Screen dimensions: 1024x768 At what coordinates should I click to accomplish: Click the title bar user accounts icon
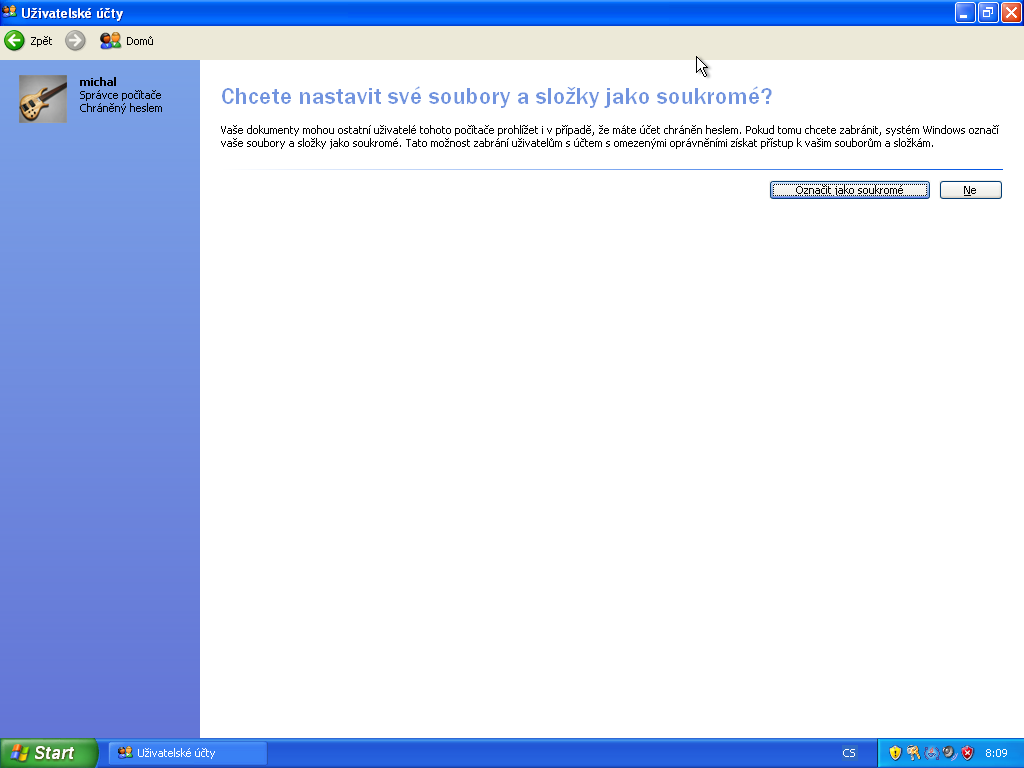[x=10, y=13]
